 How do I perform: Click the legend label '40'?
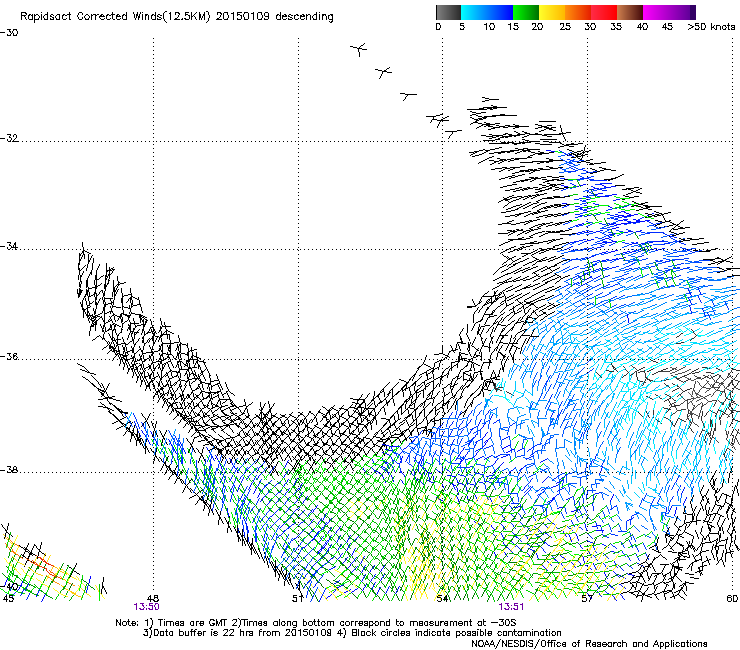point(642,27)
